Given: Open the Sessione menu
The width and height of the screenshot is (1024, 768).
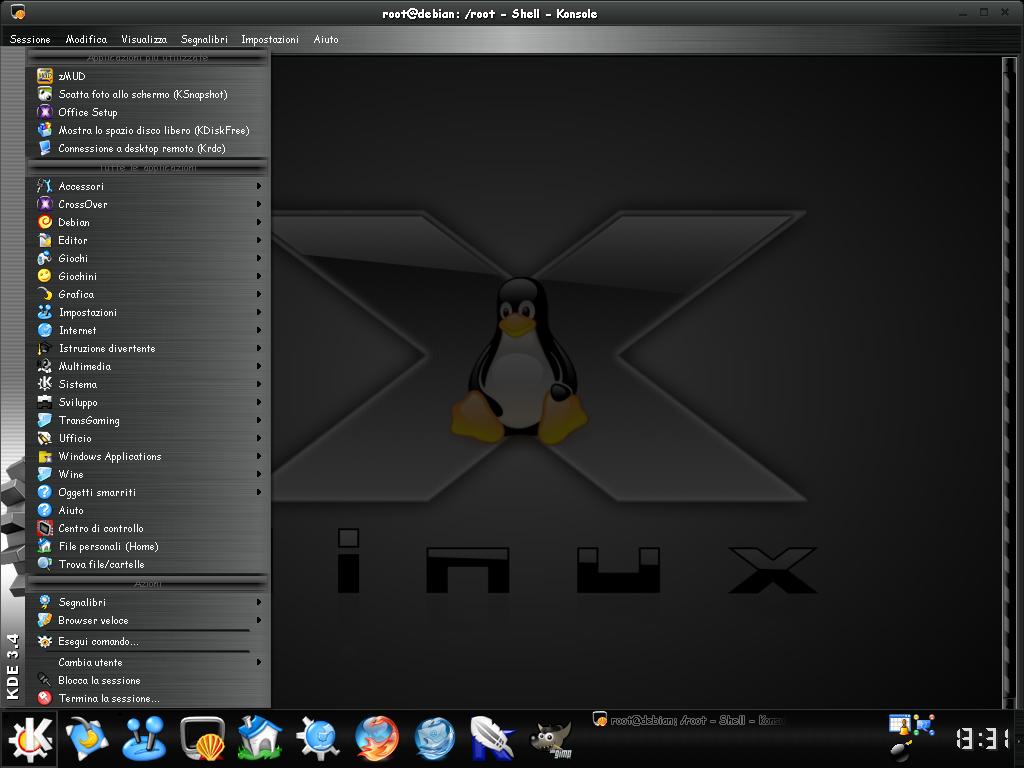Looking at the screenshot, I should tap(30, 39).
